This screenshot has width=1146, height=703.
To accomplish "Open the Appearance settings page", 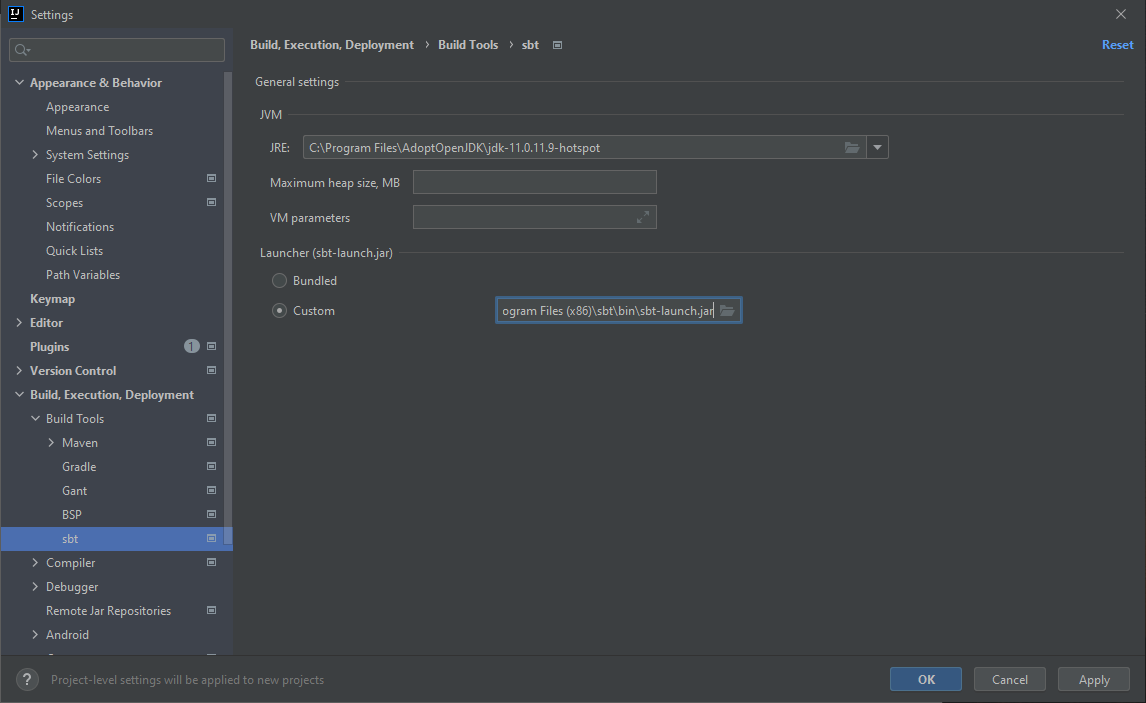I will point(77,107).
